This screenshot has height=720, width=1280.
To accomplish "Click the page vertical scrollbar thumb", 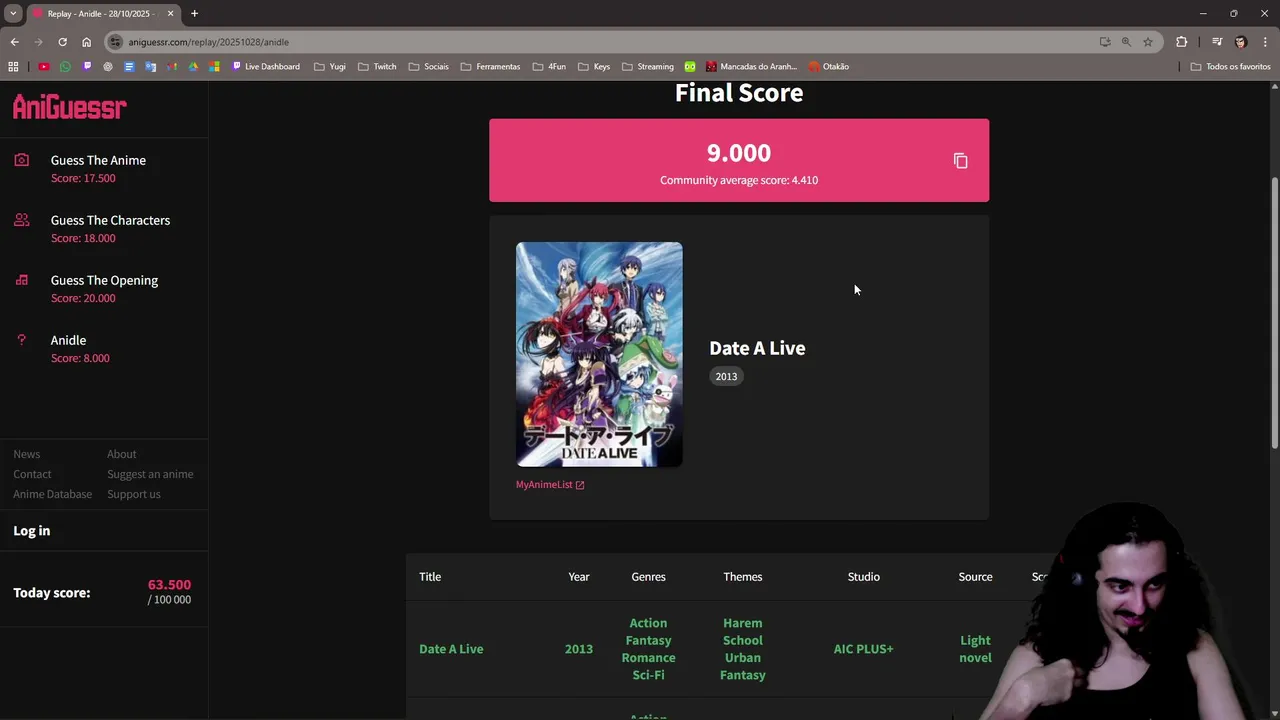I will click(1274, 313).
